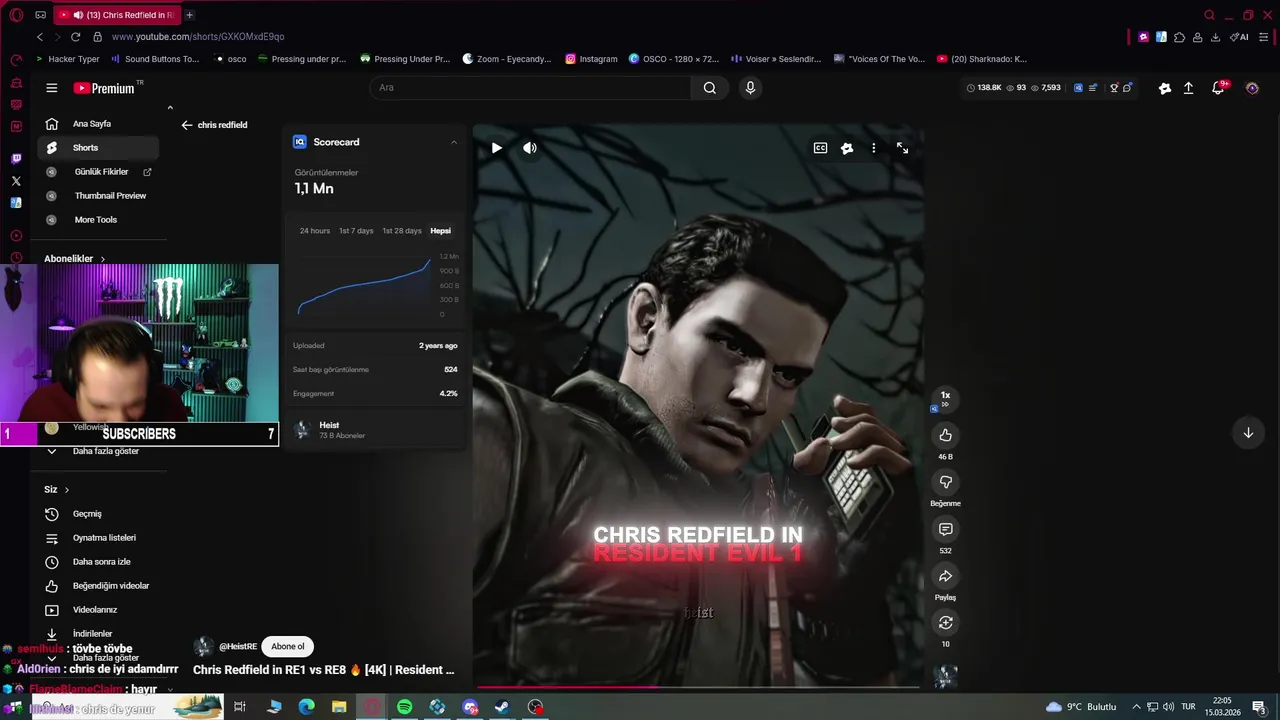Viewport: 1280px width, 720px height.
Task: Click the YouTube Premium logo
Action: pyautogui.click(x=104, y=88)
